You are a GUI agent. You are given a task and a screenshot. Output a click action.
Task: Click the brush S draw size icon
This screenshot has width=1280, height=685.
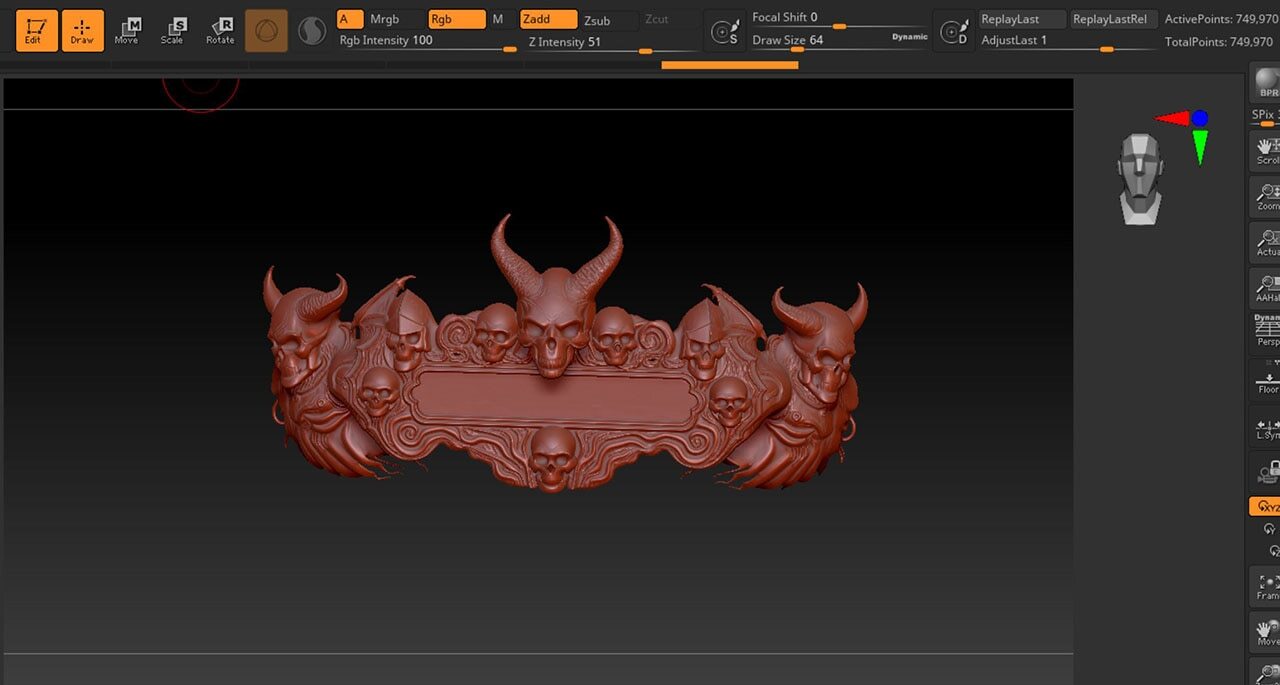pos(725,32)
